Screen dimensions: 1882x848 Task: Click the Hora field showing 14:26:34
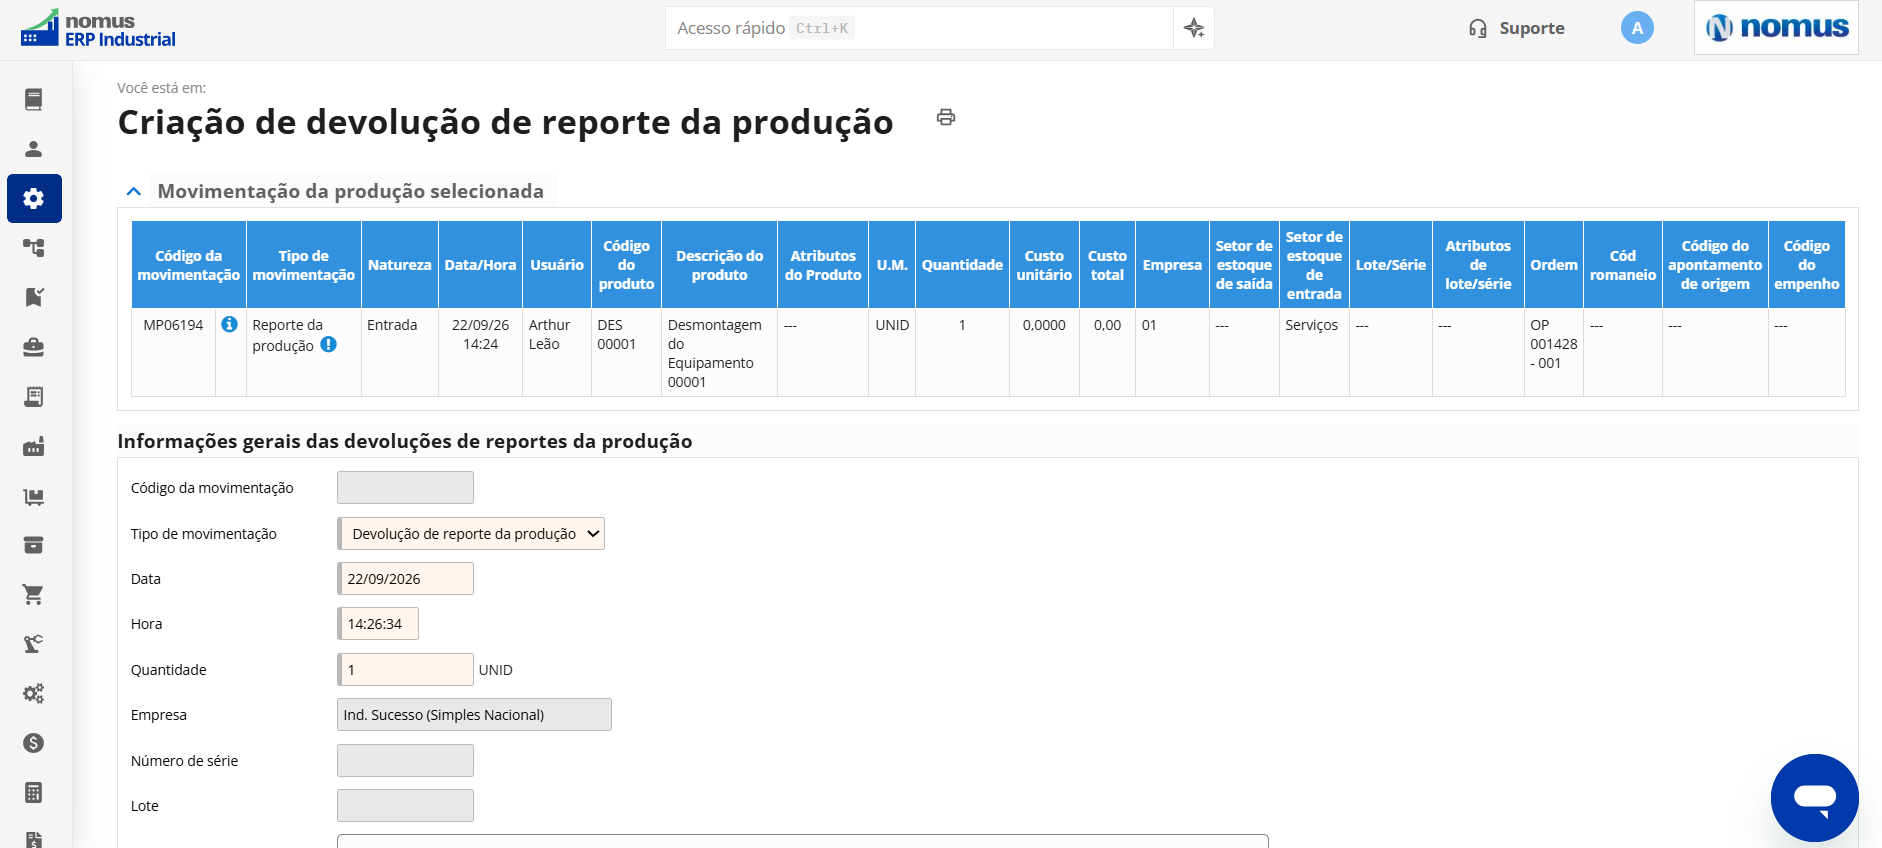[x=378, y=624]
